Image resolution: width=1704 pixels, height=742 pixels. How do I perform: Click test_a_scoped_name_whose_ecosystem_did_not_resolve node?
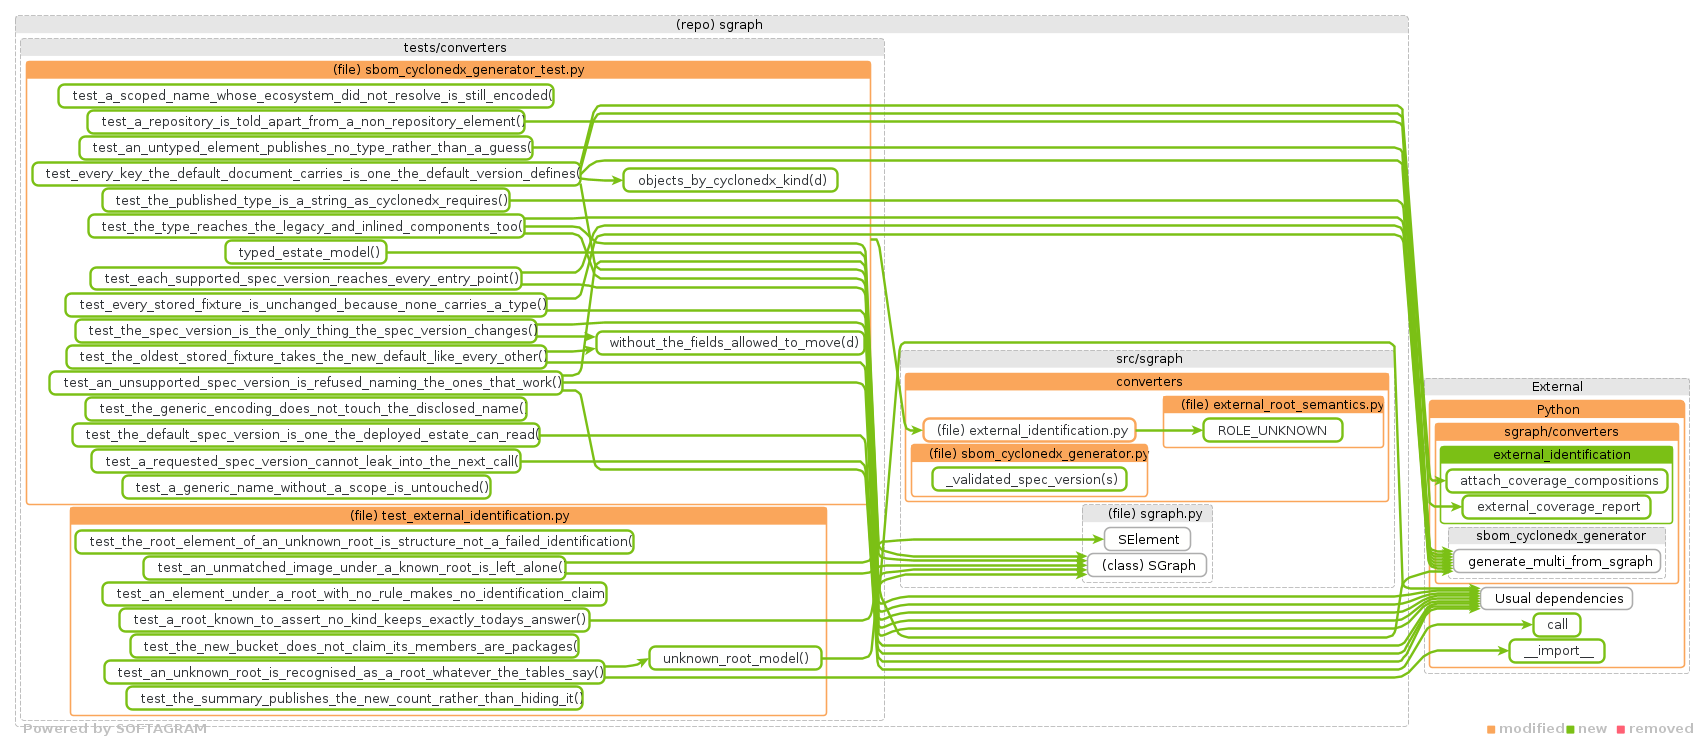coord(306,95)
